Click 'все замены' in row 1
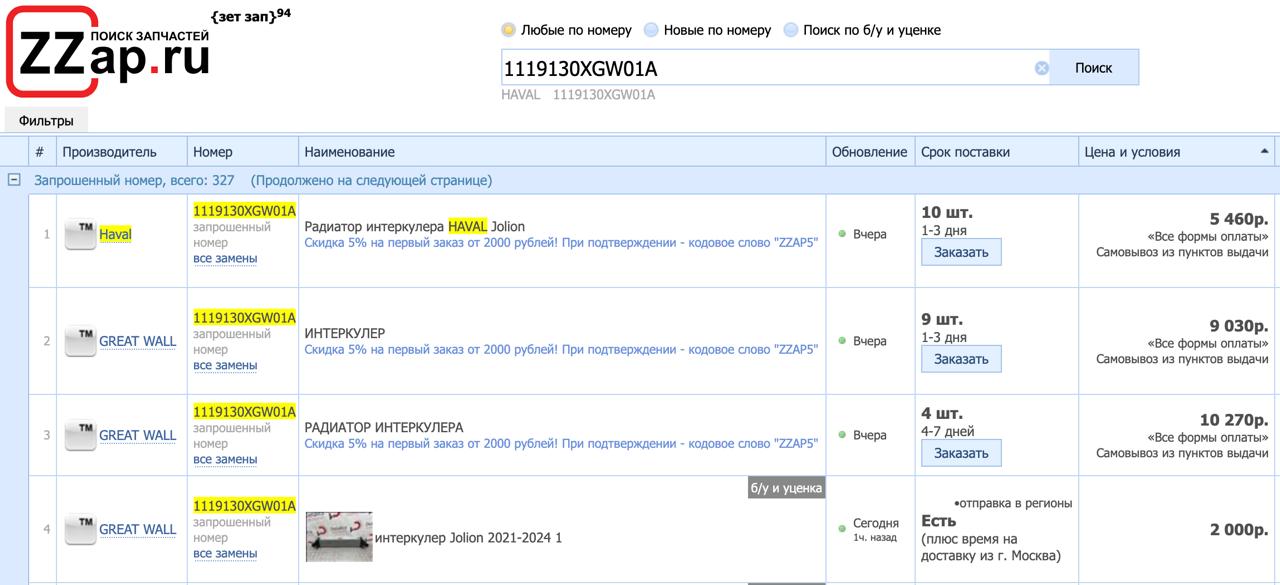Screen dimensions: 1280x585 tap(225, 258)
